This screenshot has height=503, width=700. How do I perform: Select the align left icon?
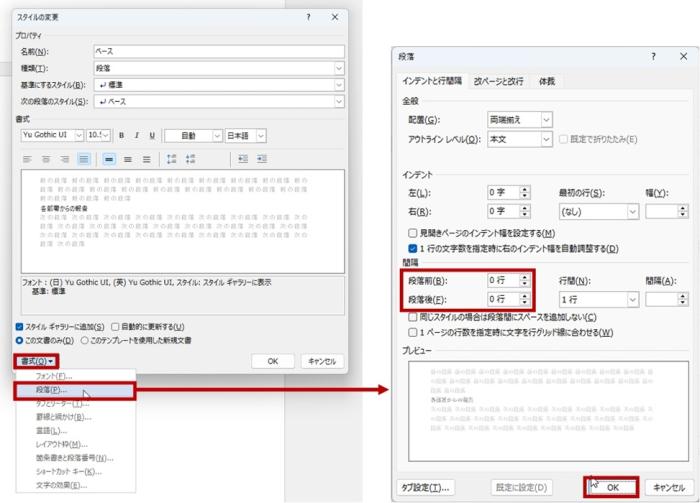28,159
